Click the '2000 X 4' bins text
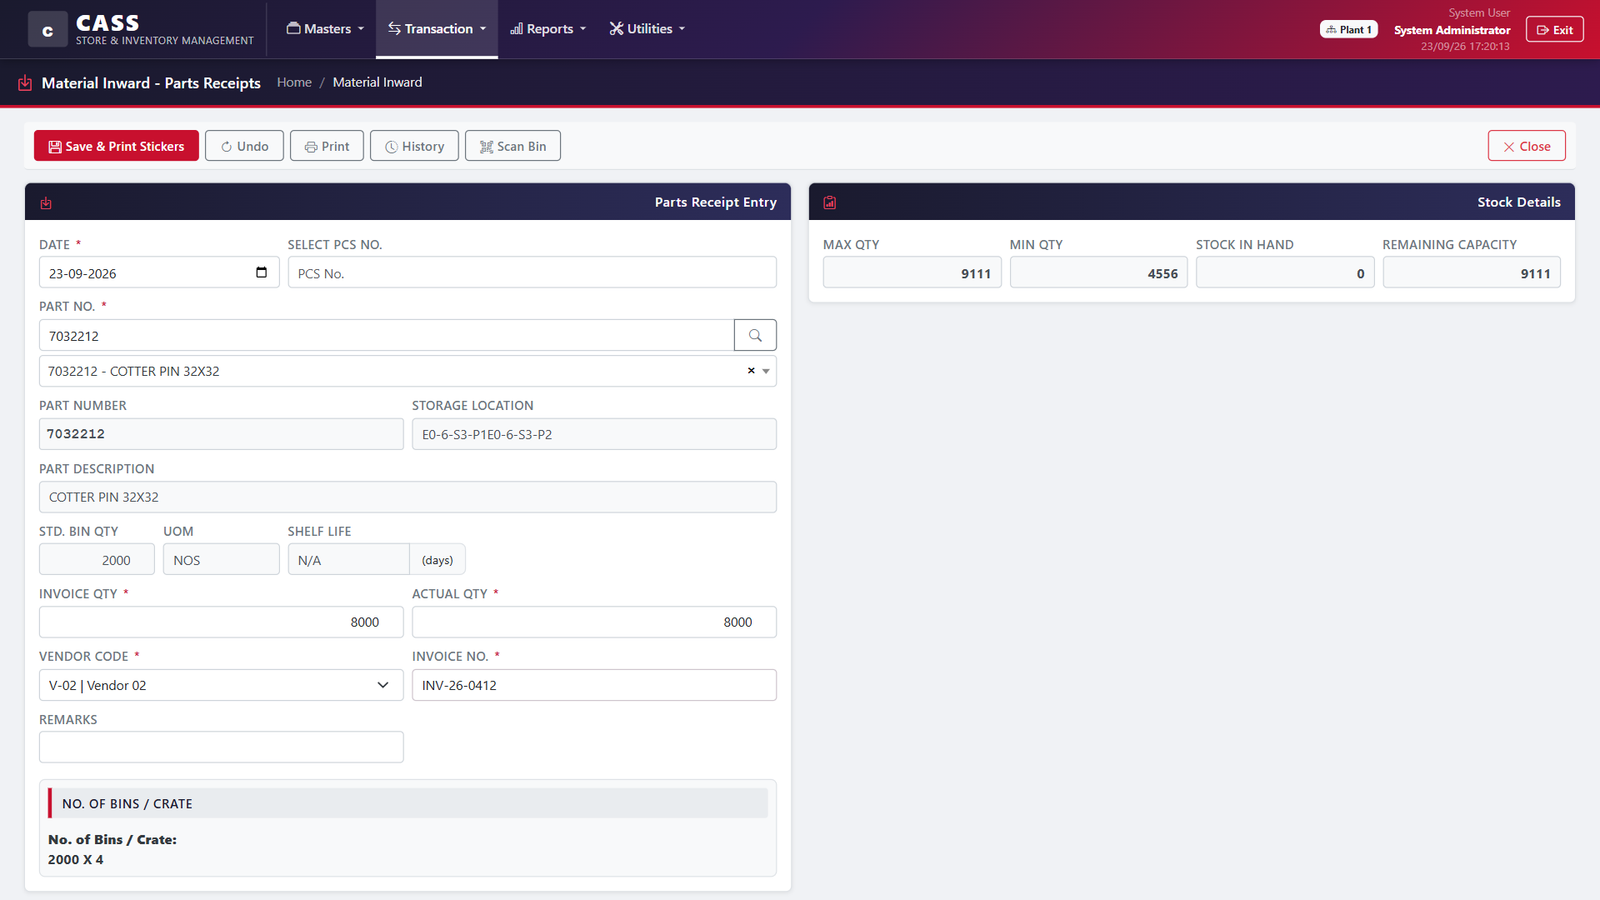Viewport: 1600px width, 900px height. (76, 859)
